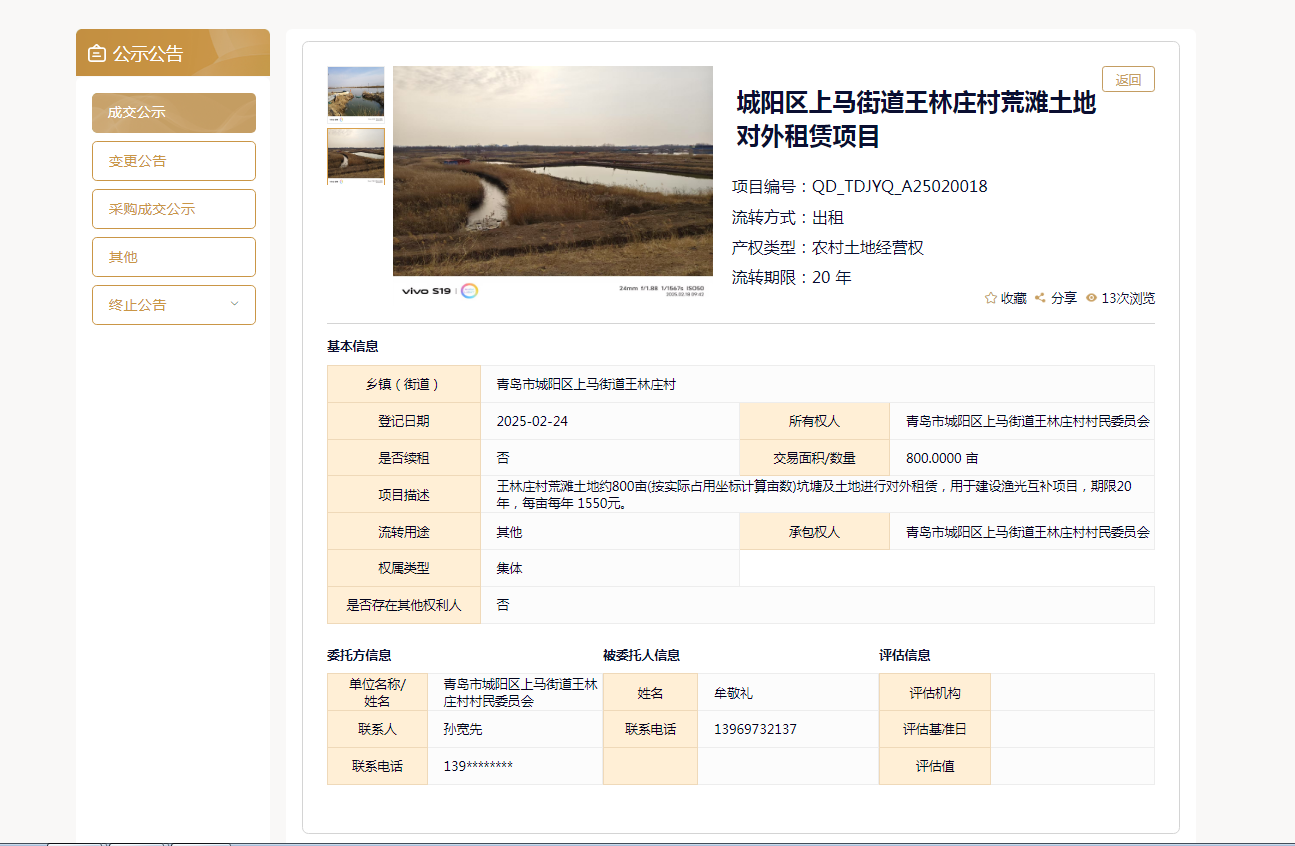Expand the 终止公告 chevron arrow
Screen dimensions: 1295x846
tap(235, 304)
